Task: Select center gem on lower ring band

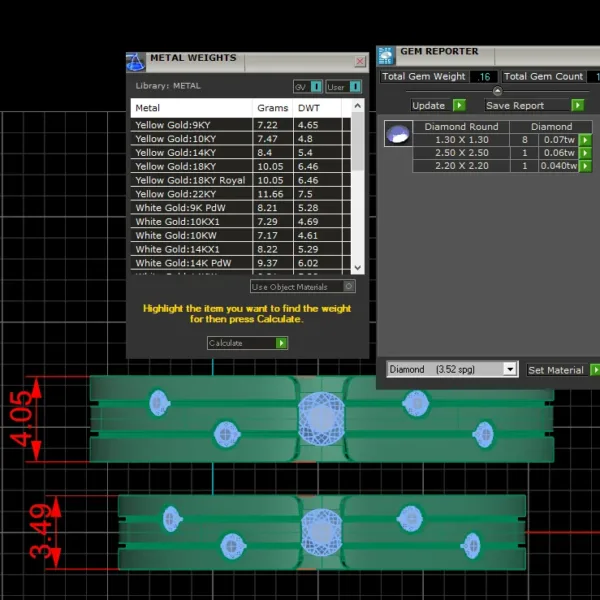Action: pyautogui.click(x=321, y=532)
